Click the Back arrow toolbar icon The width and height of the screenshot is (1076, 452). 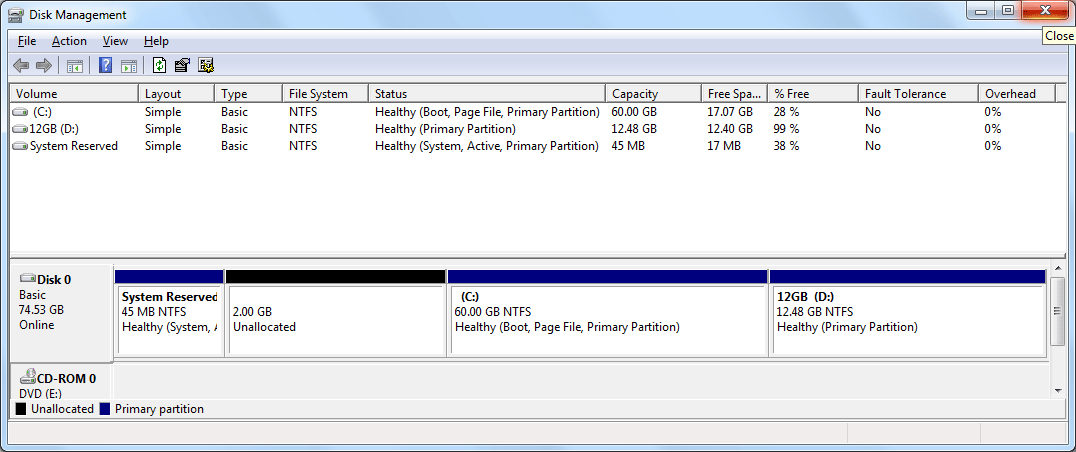[21, 66]
